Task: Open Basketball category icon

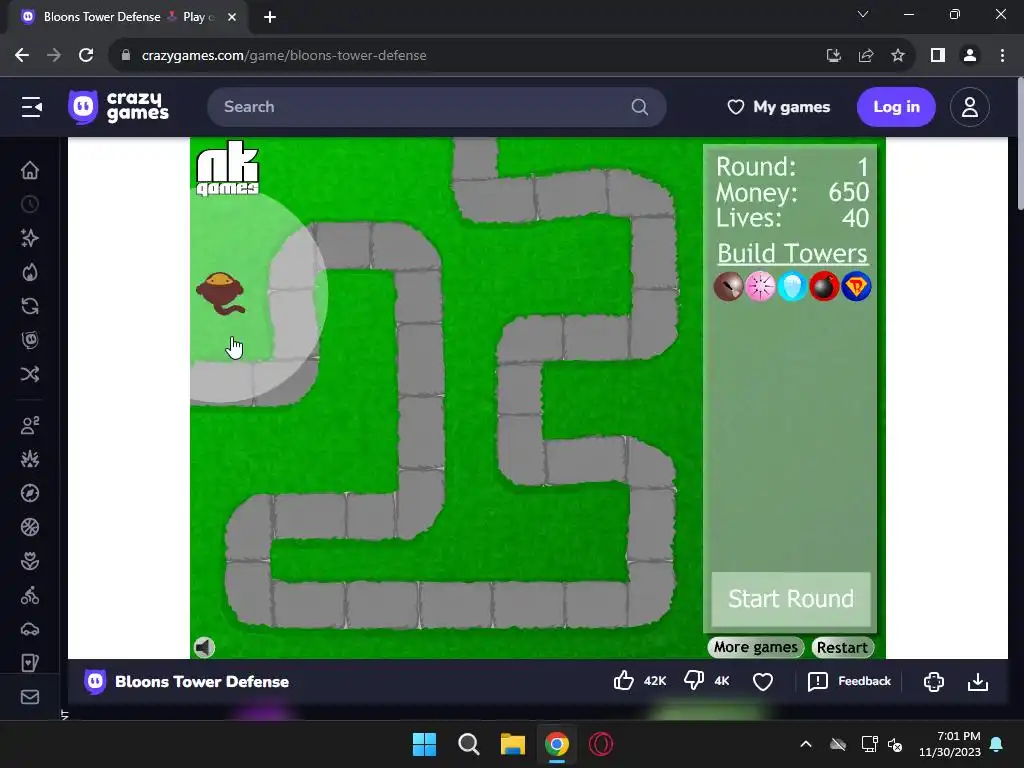Action: tap(30, 527)
